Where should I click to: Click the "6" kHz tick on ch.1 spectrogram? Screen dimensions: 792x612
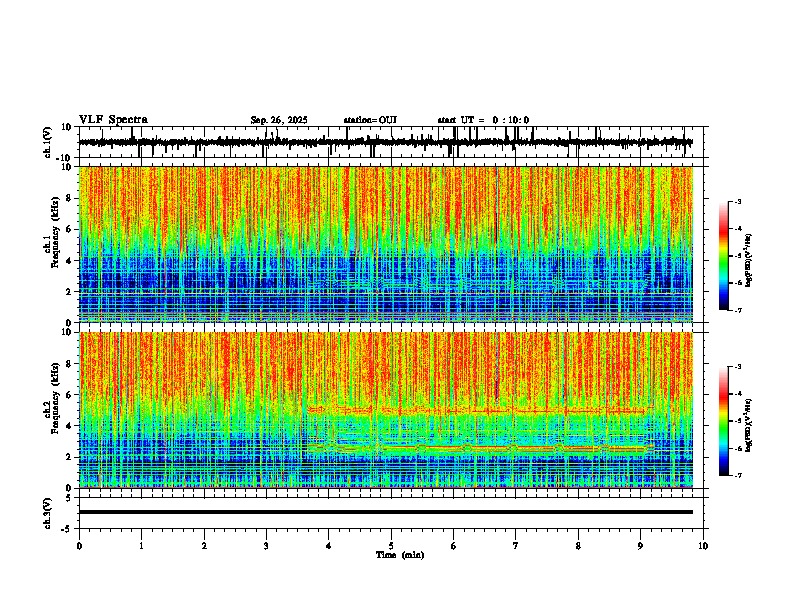point(70,230)
